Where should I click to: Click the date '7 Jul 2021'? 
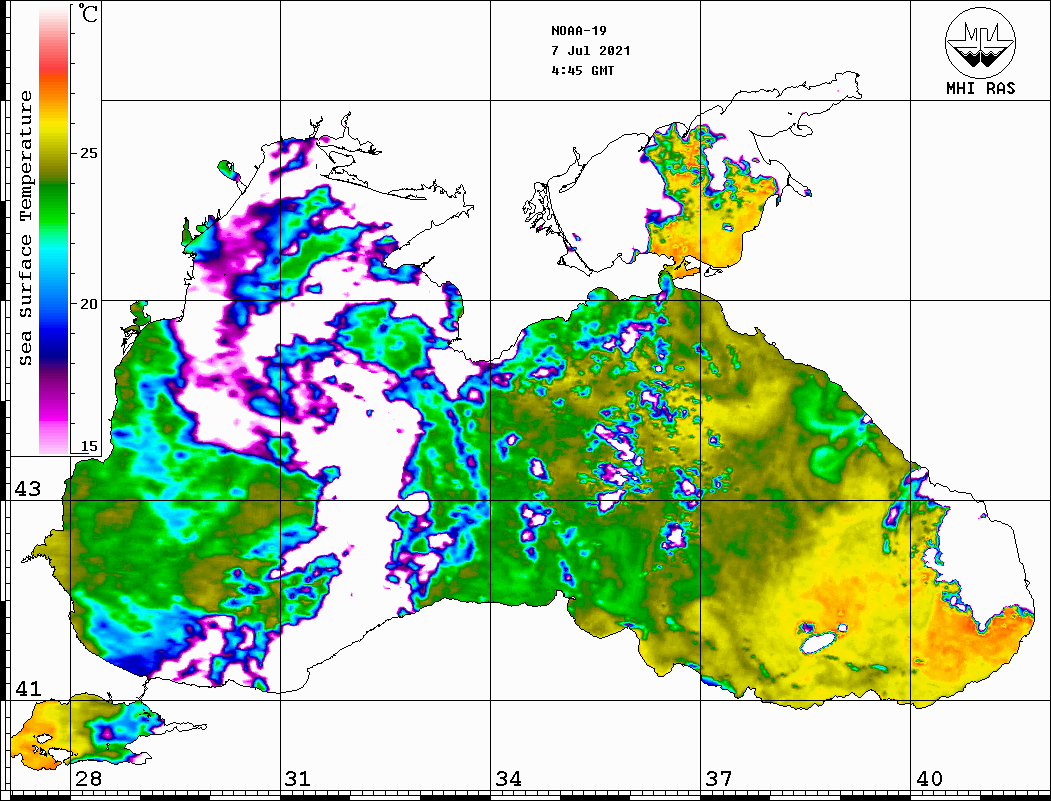(x=591, y=51)
